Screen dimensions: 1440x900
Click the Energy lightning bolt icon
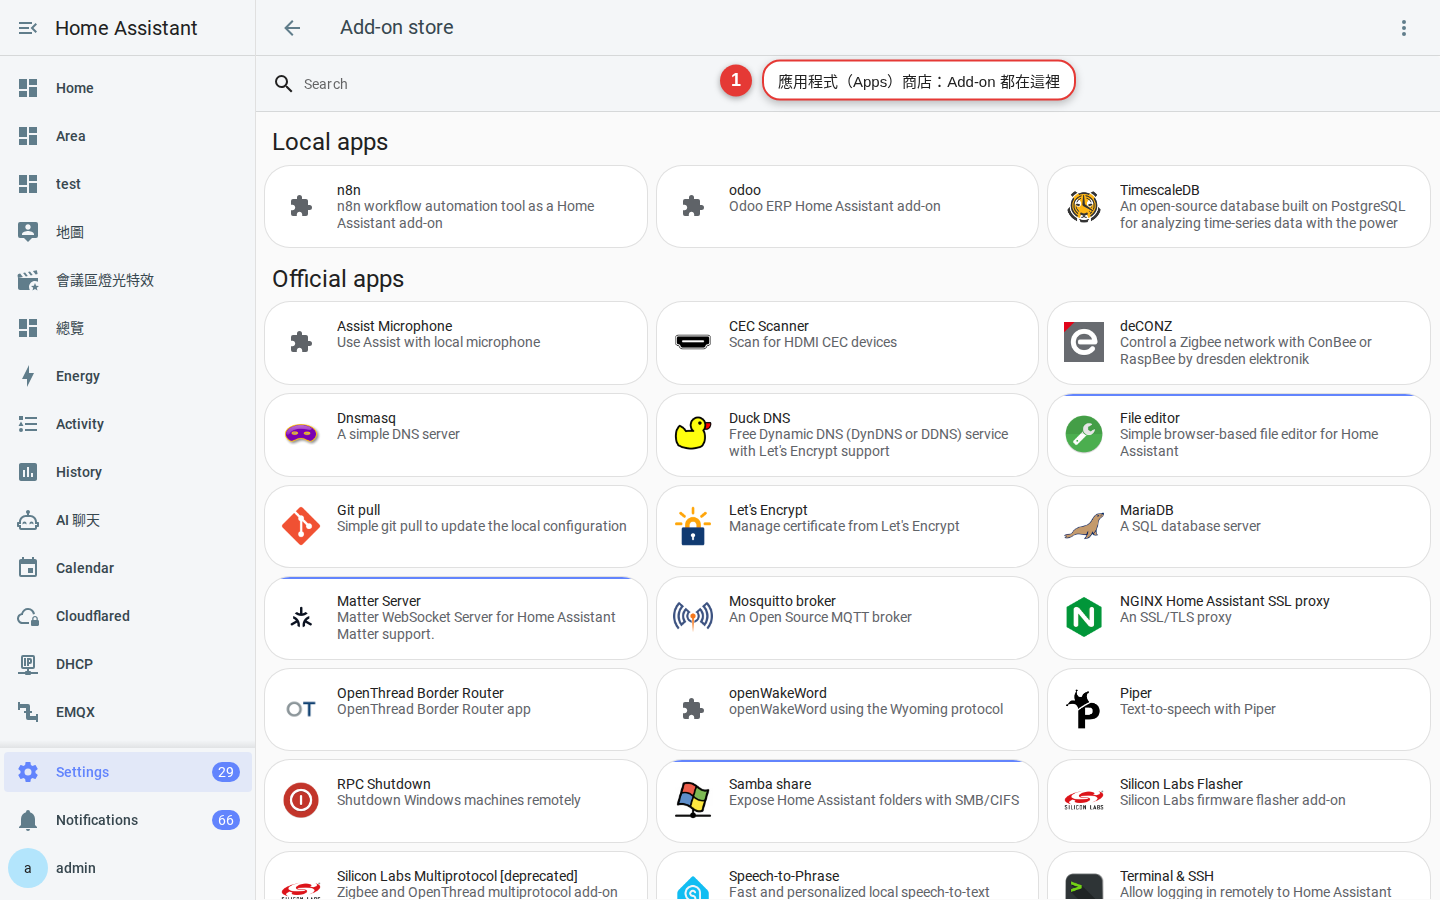coord(28,376)
